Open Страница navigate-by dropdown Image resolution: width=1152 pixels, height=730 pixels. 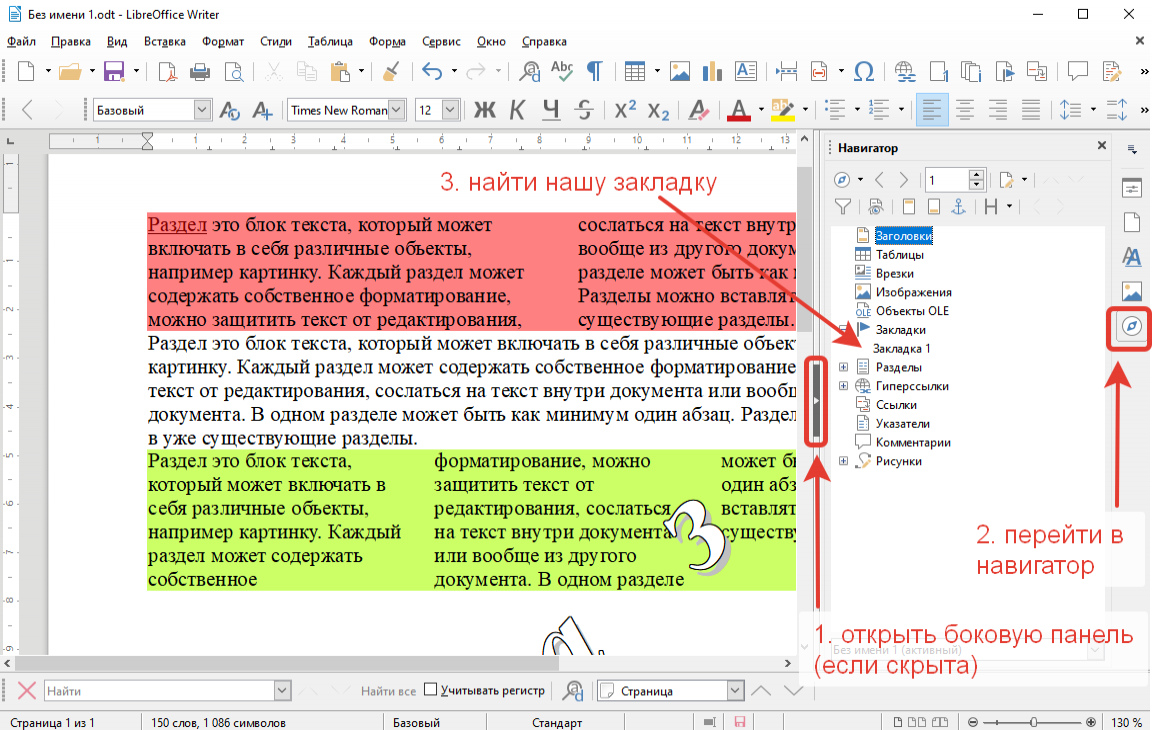point(735,690)
